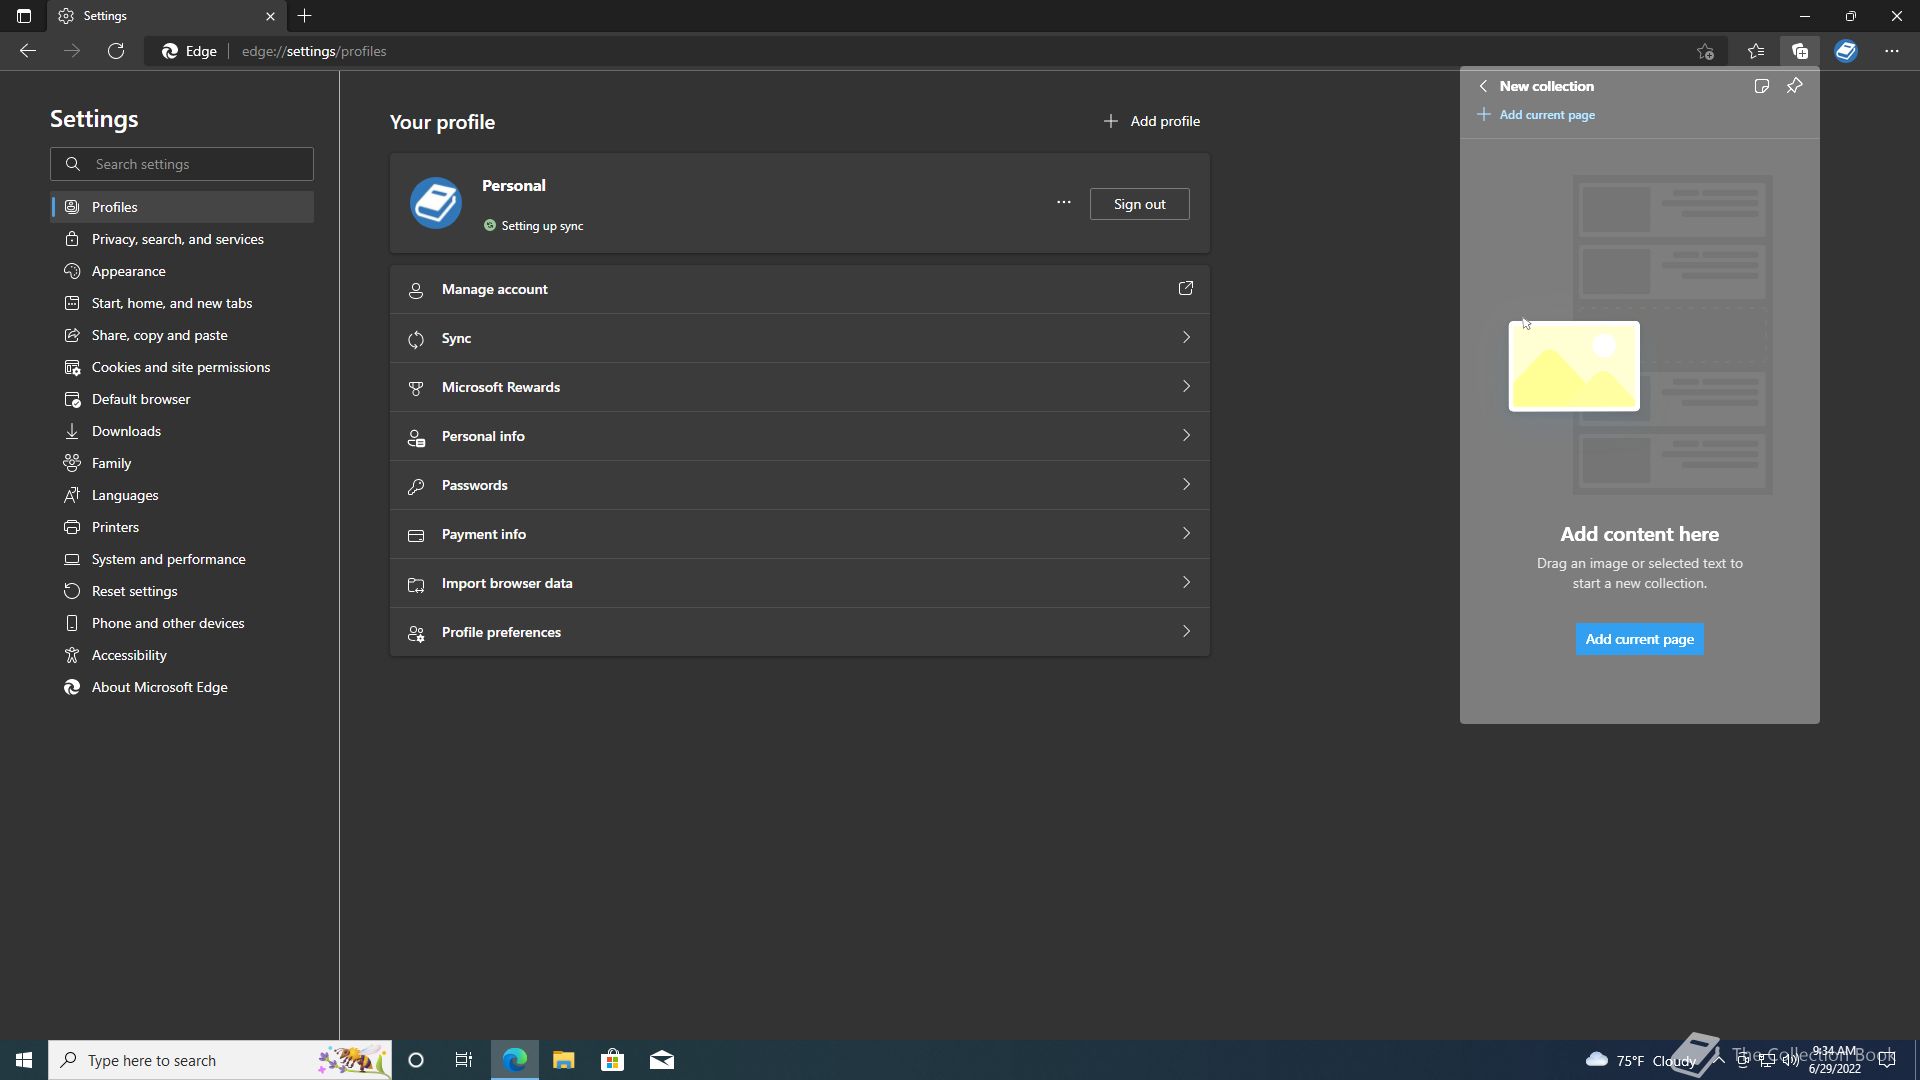
Task: Open System and performance settings
Action: tap(182, 559)
